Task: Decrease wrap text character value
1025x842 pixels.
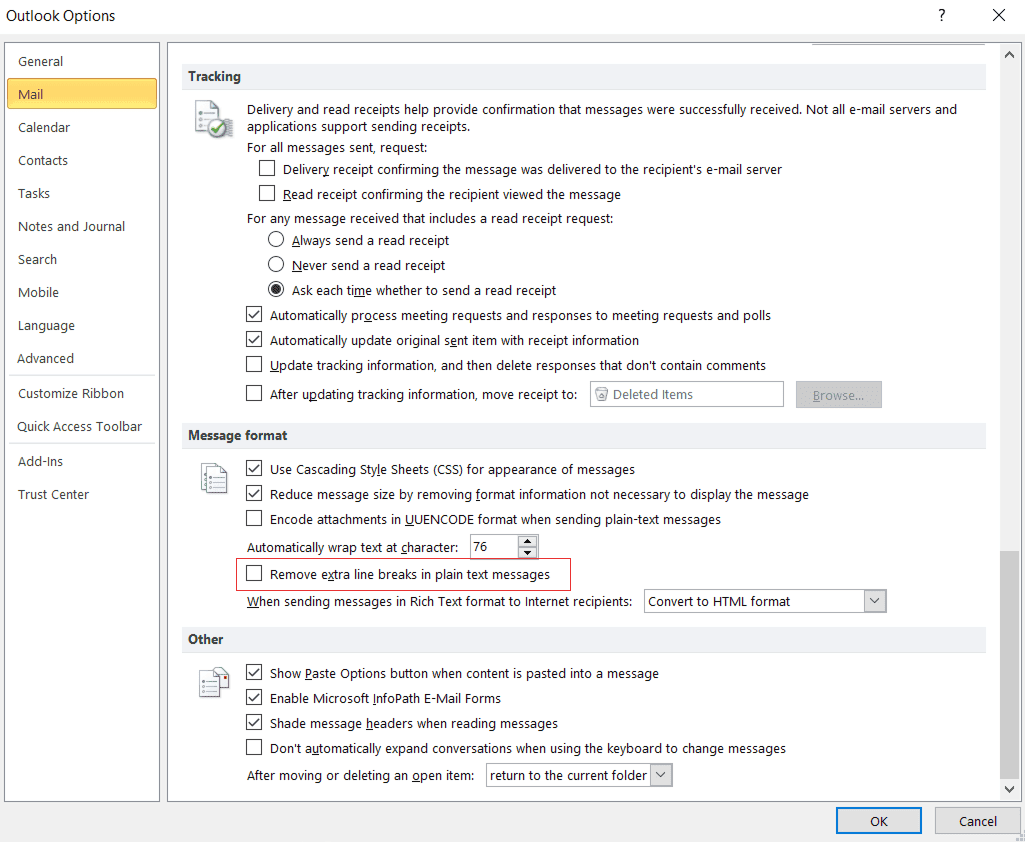Action: (x=528, y=553)
